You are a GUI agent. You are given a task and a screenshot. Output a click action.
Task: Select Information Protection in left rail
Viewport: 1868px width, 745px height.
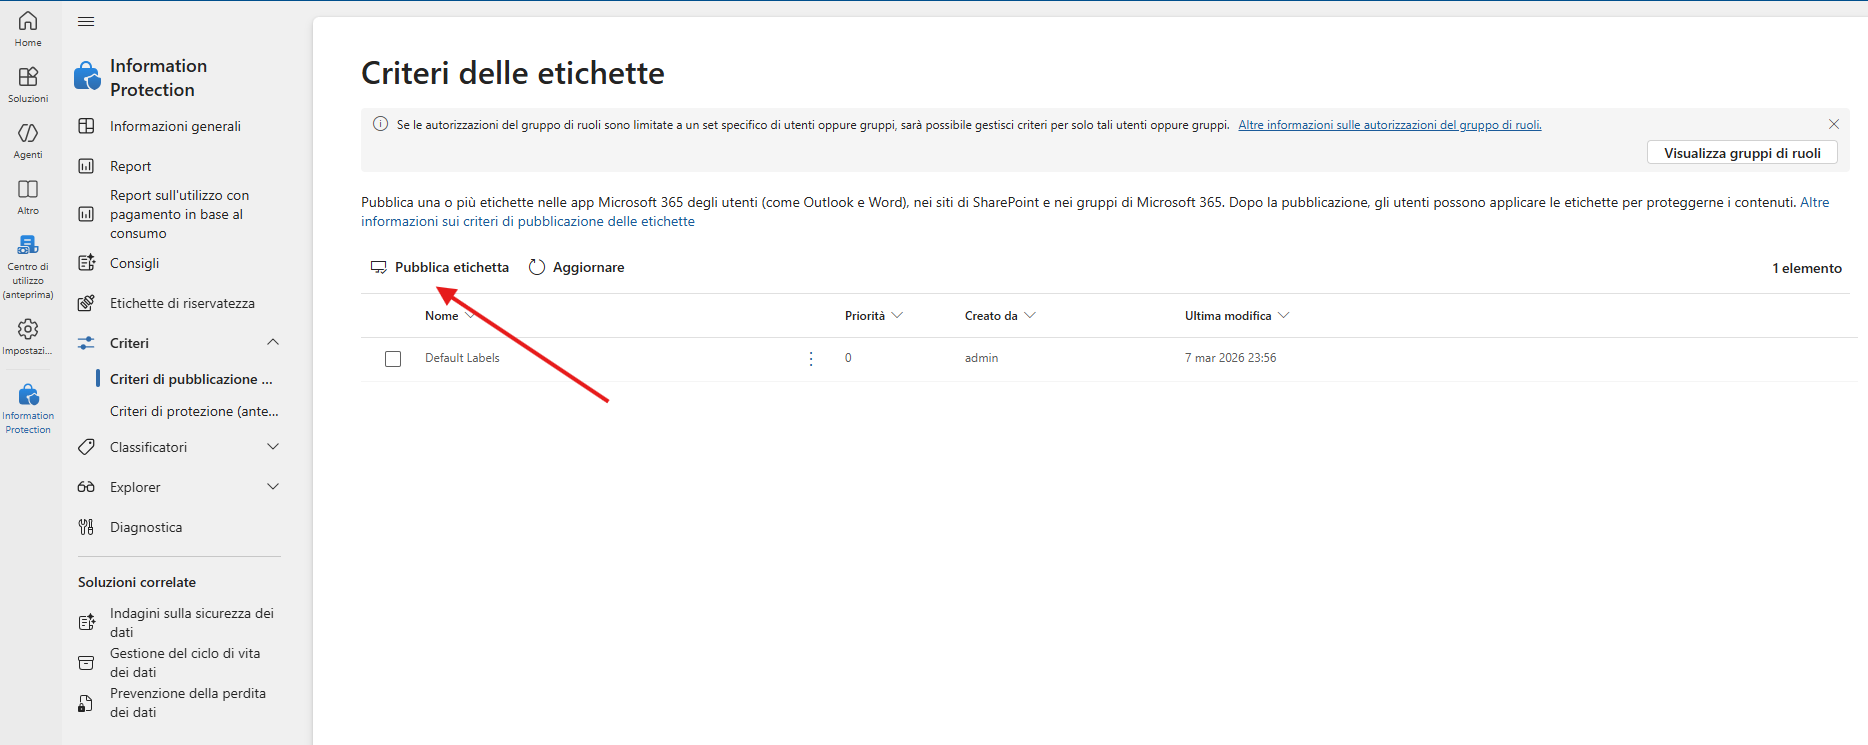coord(28,408)
